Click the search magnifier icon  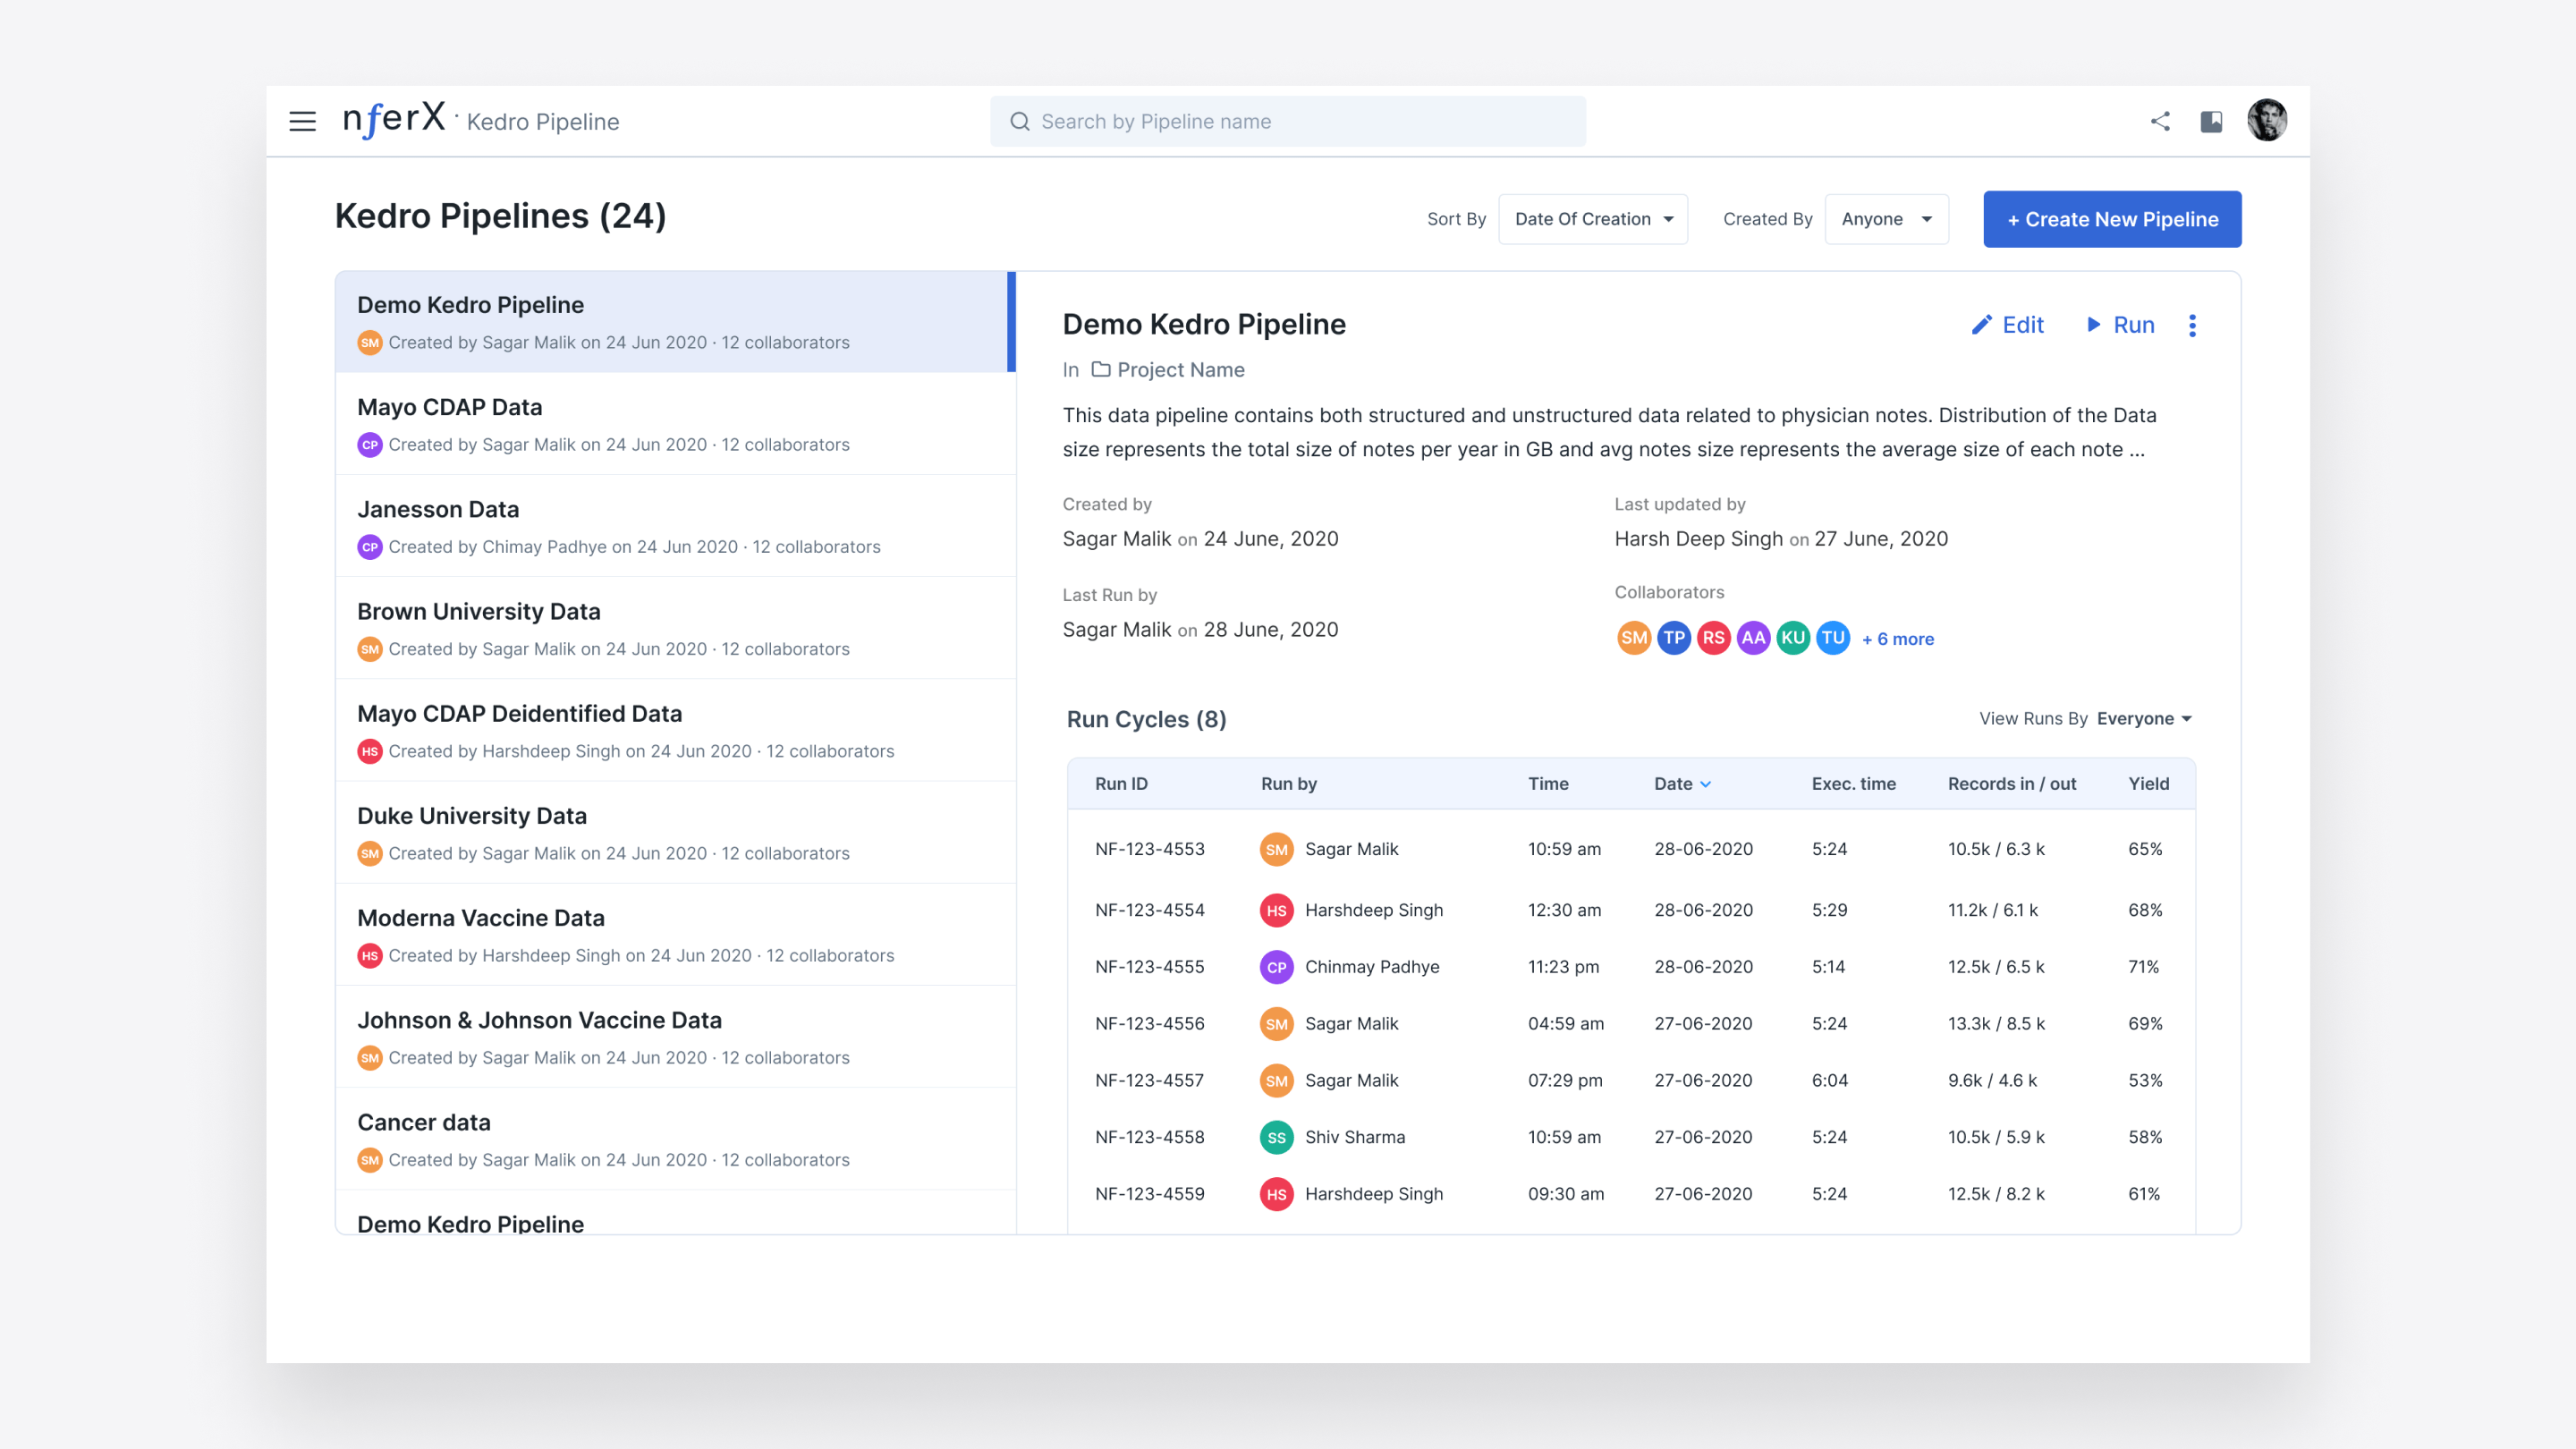[x=1019, y=122]
